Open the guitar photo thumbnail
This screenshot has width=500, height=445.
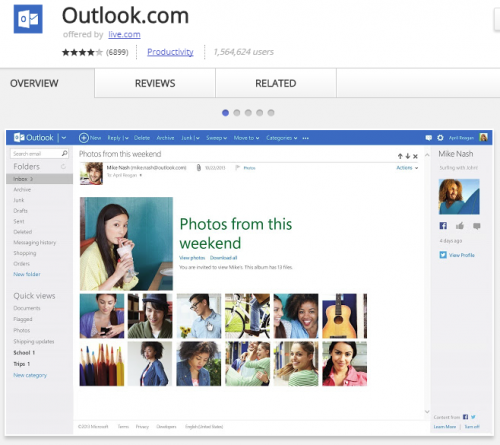point(344,316)
